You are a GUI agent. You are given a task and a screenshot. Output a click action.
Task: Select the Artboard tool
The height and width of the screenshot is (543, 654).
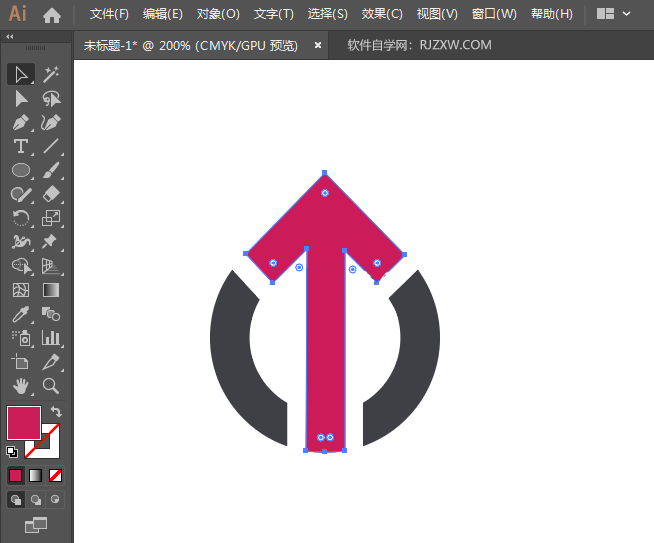(x=21, y=362)
